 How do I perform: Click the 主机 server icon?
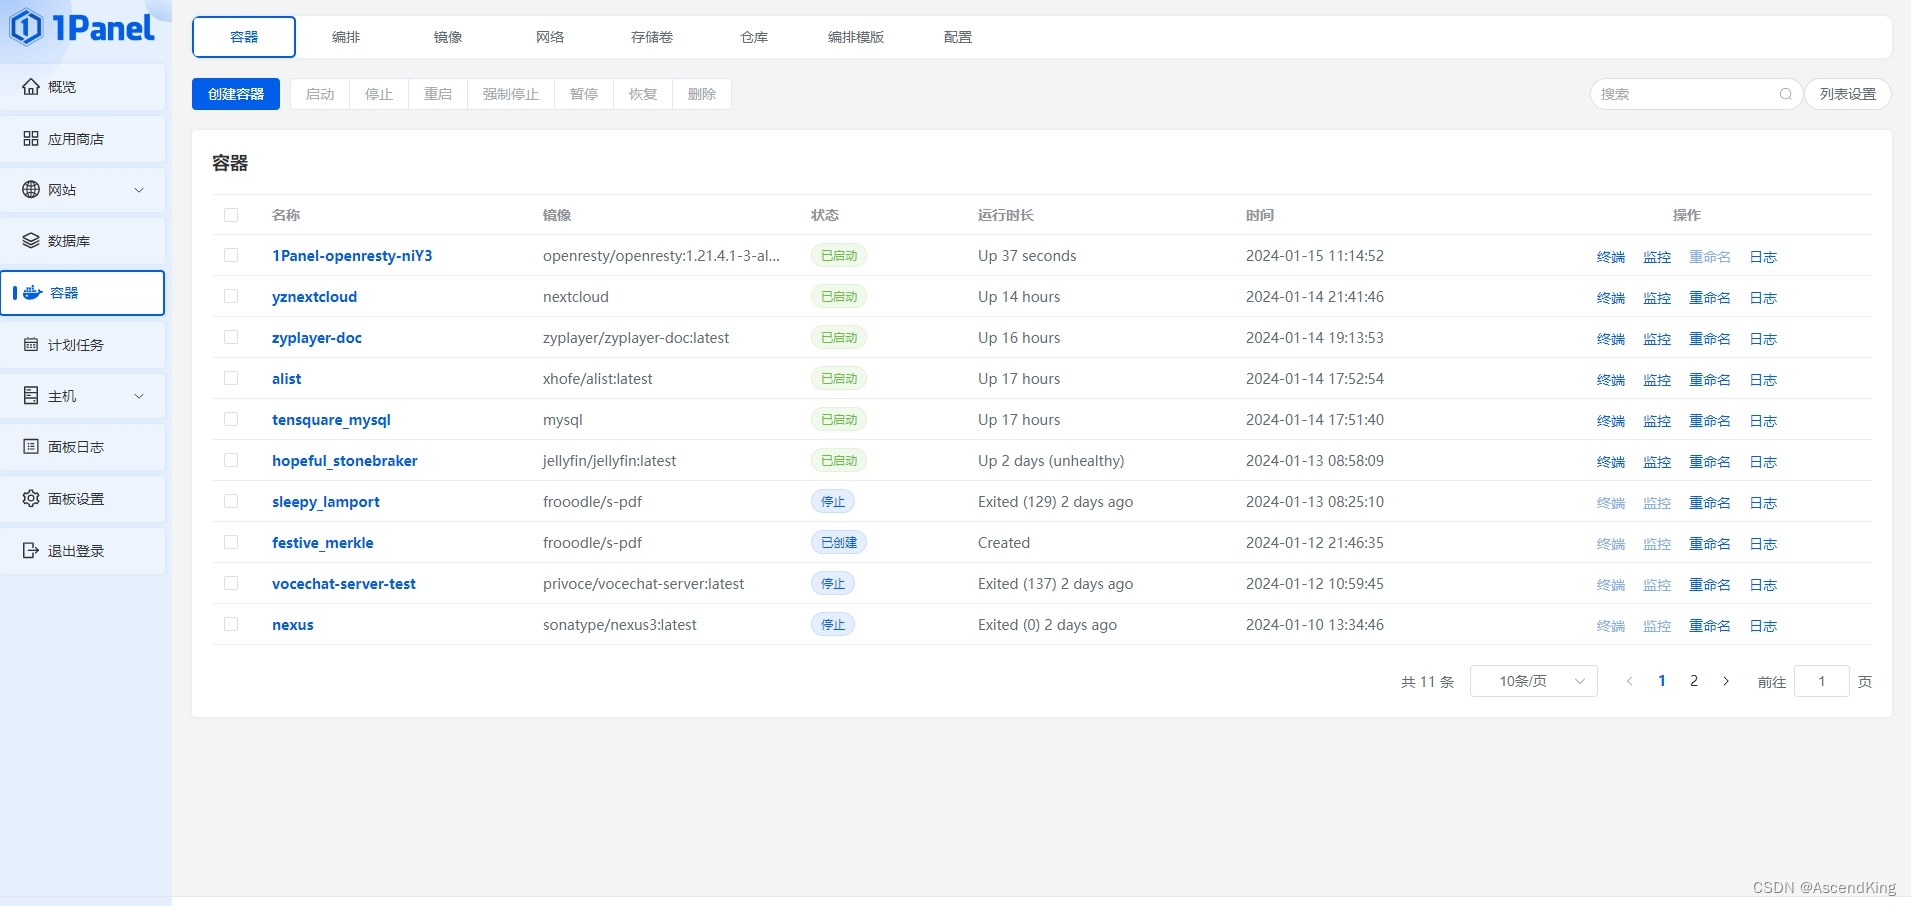click(x=31, y=396)
